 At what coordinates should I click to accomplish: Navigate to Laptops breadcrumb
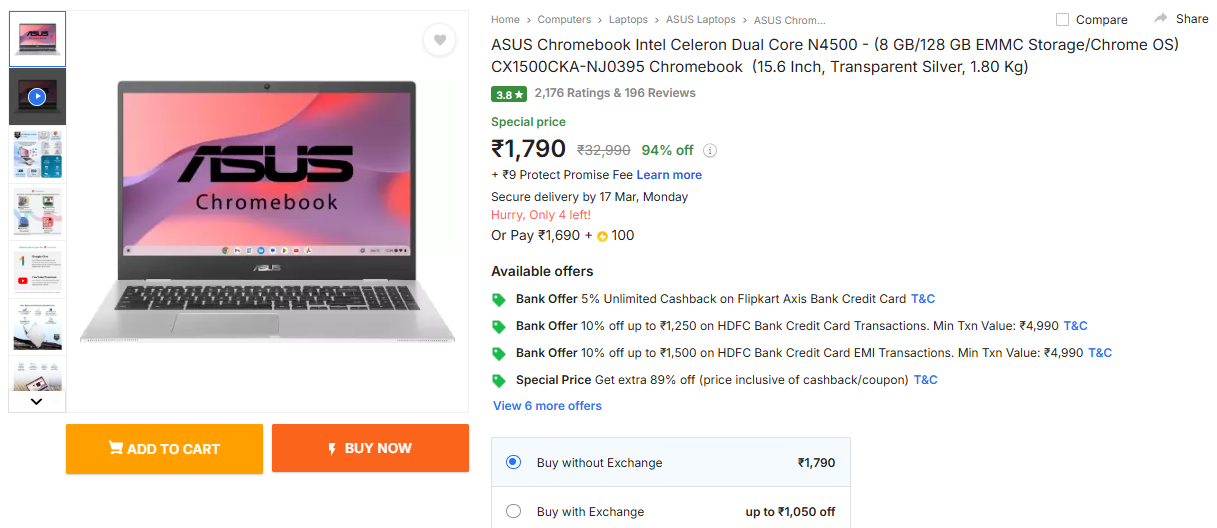point(628,20)
